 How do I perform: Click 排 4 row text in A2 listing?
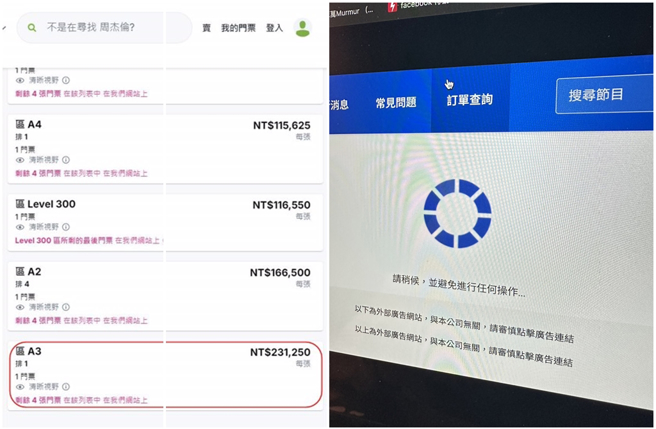(22, 284)
